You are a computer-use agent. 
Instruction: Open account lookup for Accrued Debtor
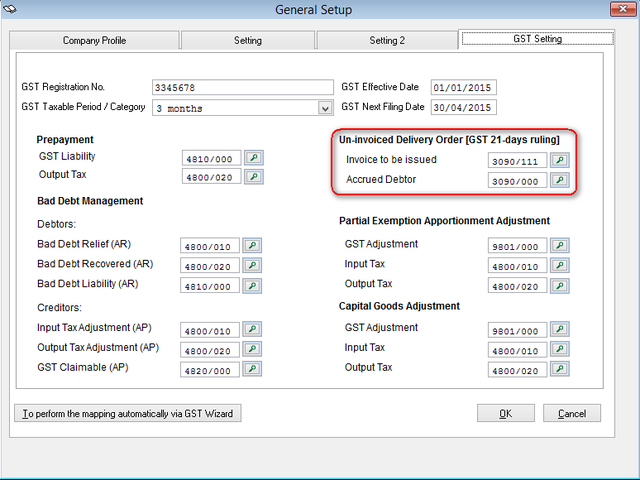coord(560,181)
